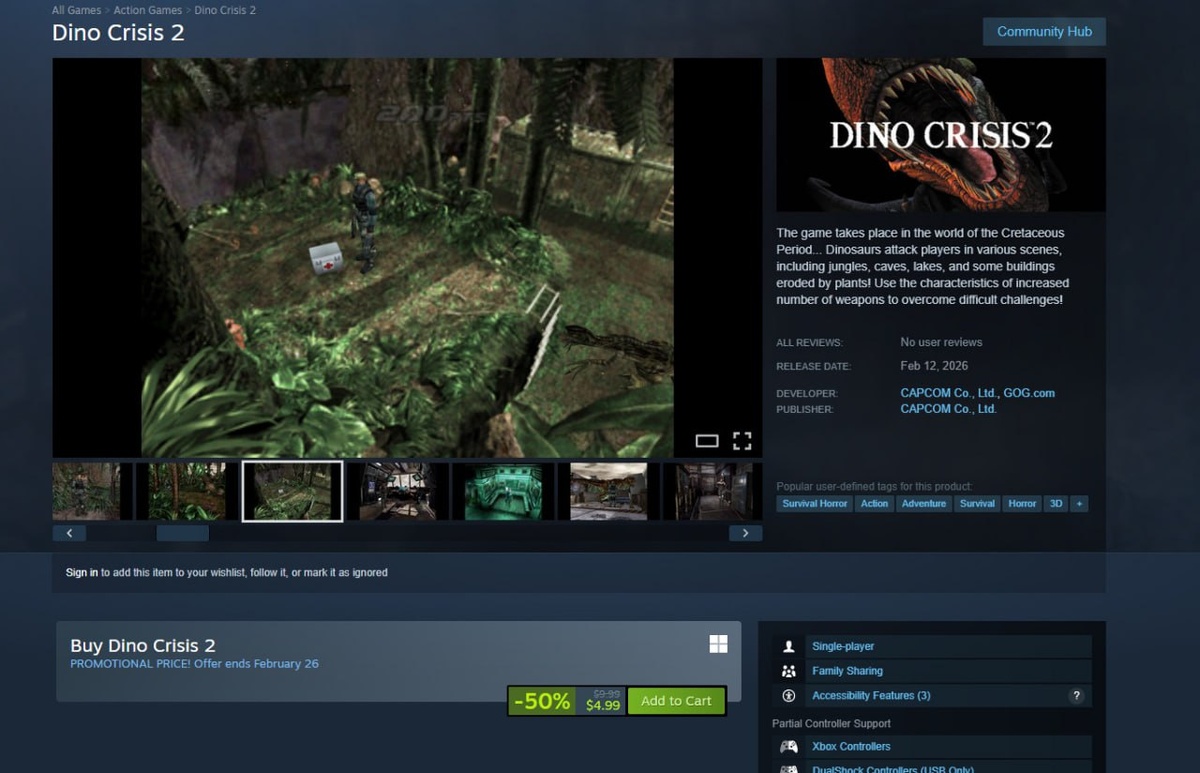
Task: Click the Single-player person icon
Action: [789, 647]
